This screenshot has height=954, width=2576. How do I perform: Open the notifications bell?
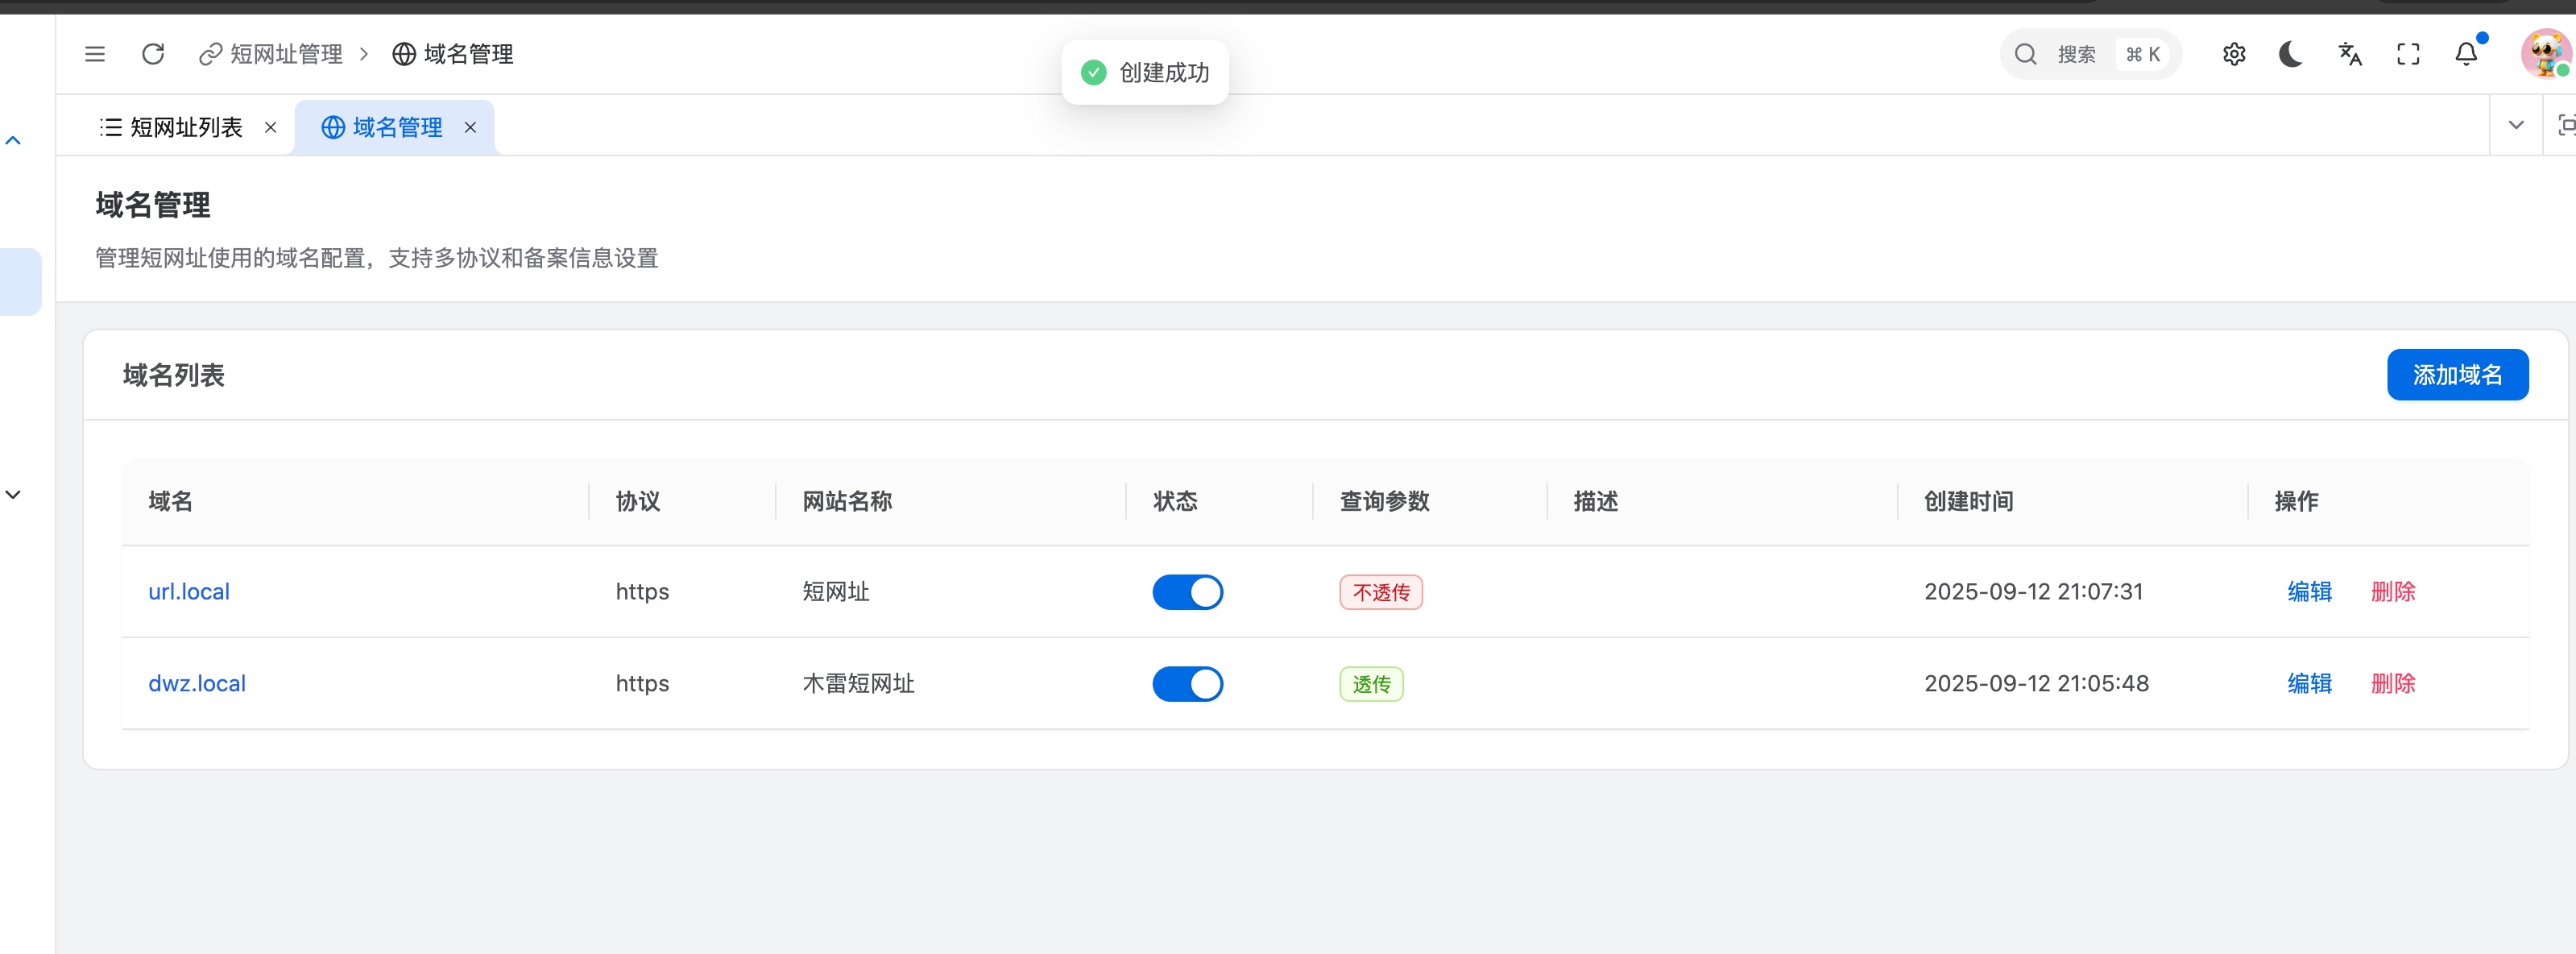tap(2466, 54)
